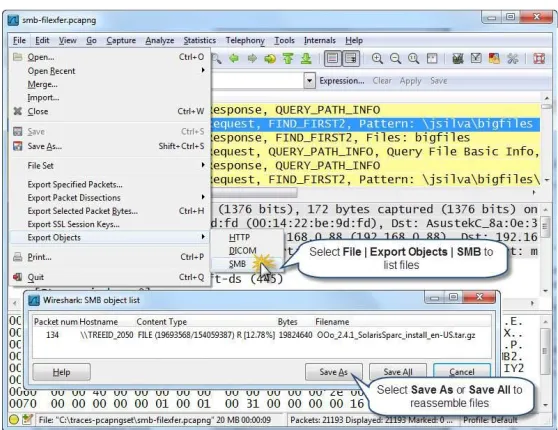The width and height of the screenshot is (558, 430).
Task: Open Capture Filters toolbar icon
Action: coord(458,58)
